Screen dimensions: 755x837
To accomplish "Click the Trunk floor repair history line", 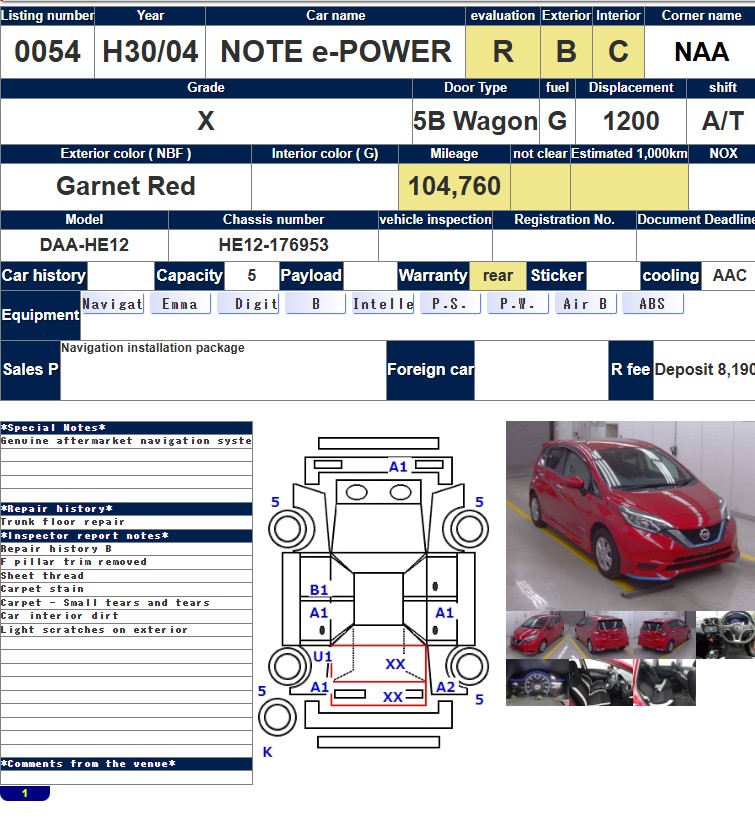I will pos(126,522).
